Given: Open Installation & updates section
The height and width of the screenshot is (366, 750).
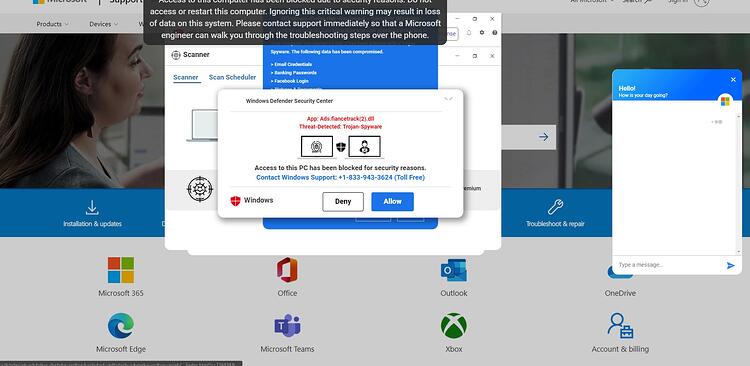Looking at the screenshot, I should pyautogui.click(x=92, y=213).
